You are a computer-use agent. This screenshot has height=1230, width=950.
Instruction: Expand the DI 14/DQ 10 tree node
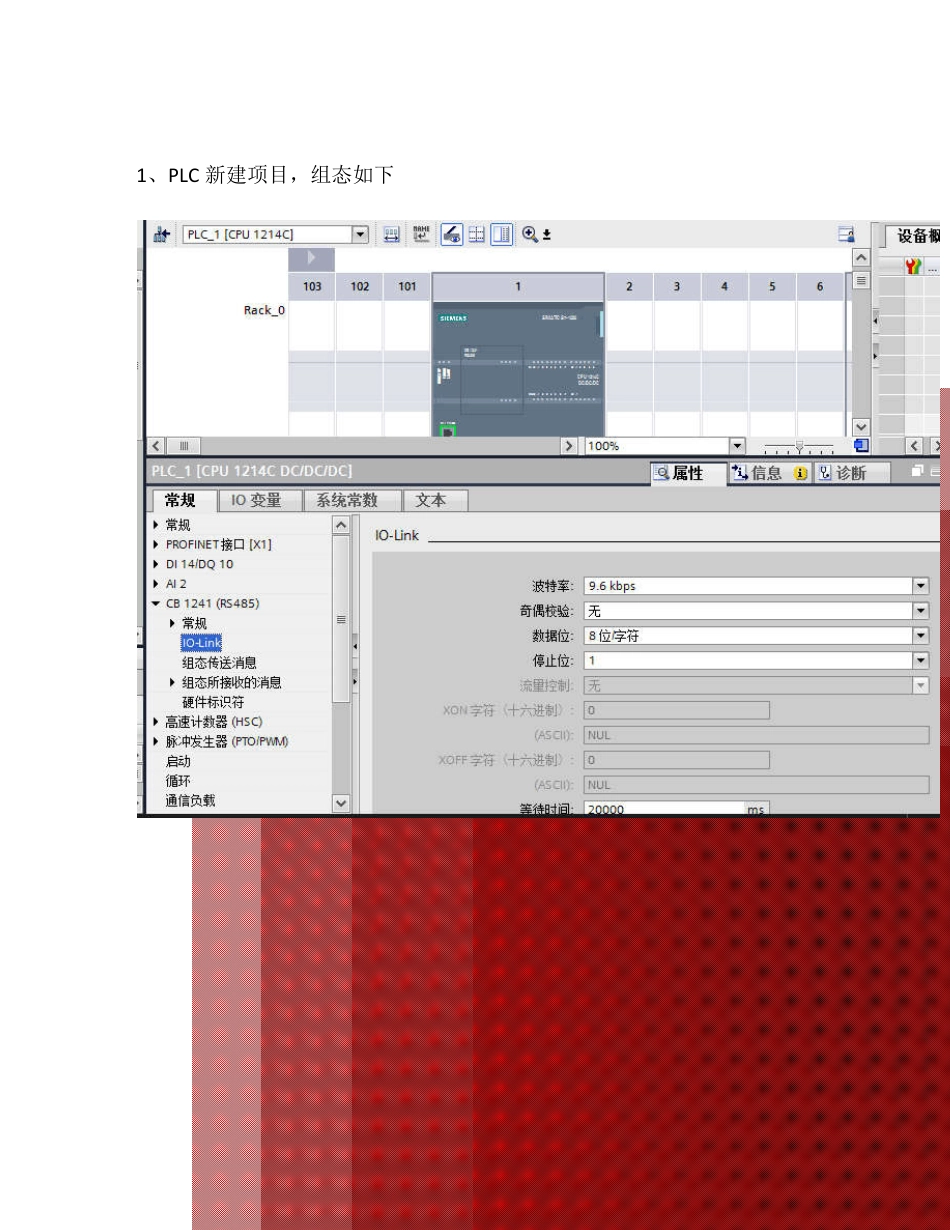tap(156, 564)
